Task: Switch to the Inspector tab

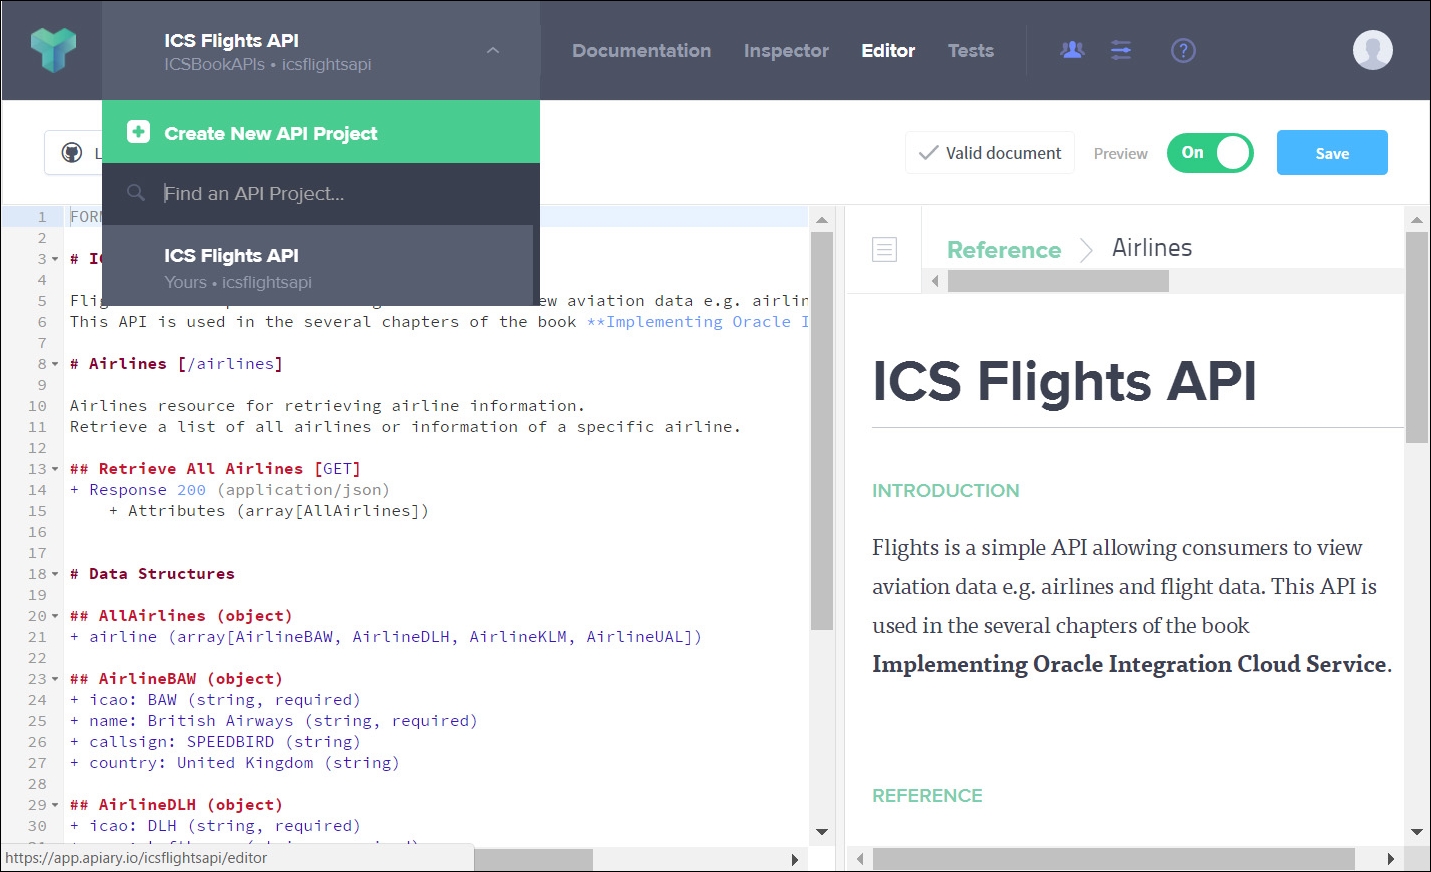Action: [786, 50]
